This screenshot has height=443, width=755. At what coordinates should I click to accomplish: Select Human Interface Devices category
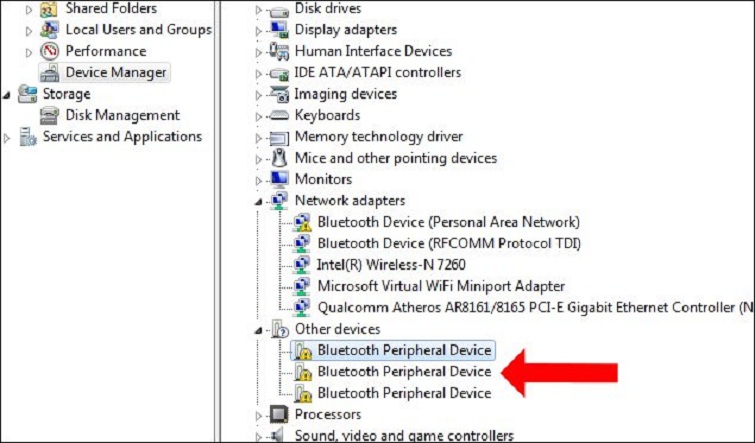point(373,51)
